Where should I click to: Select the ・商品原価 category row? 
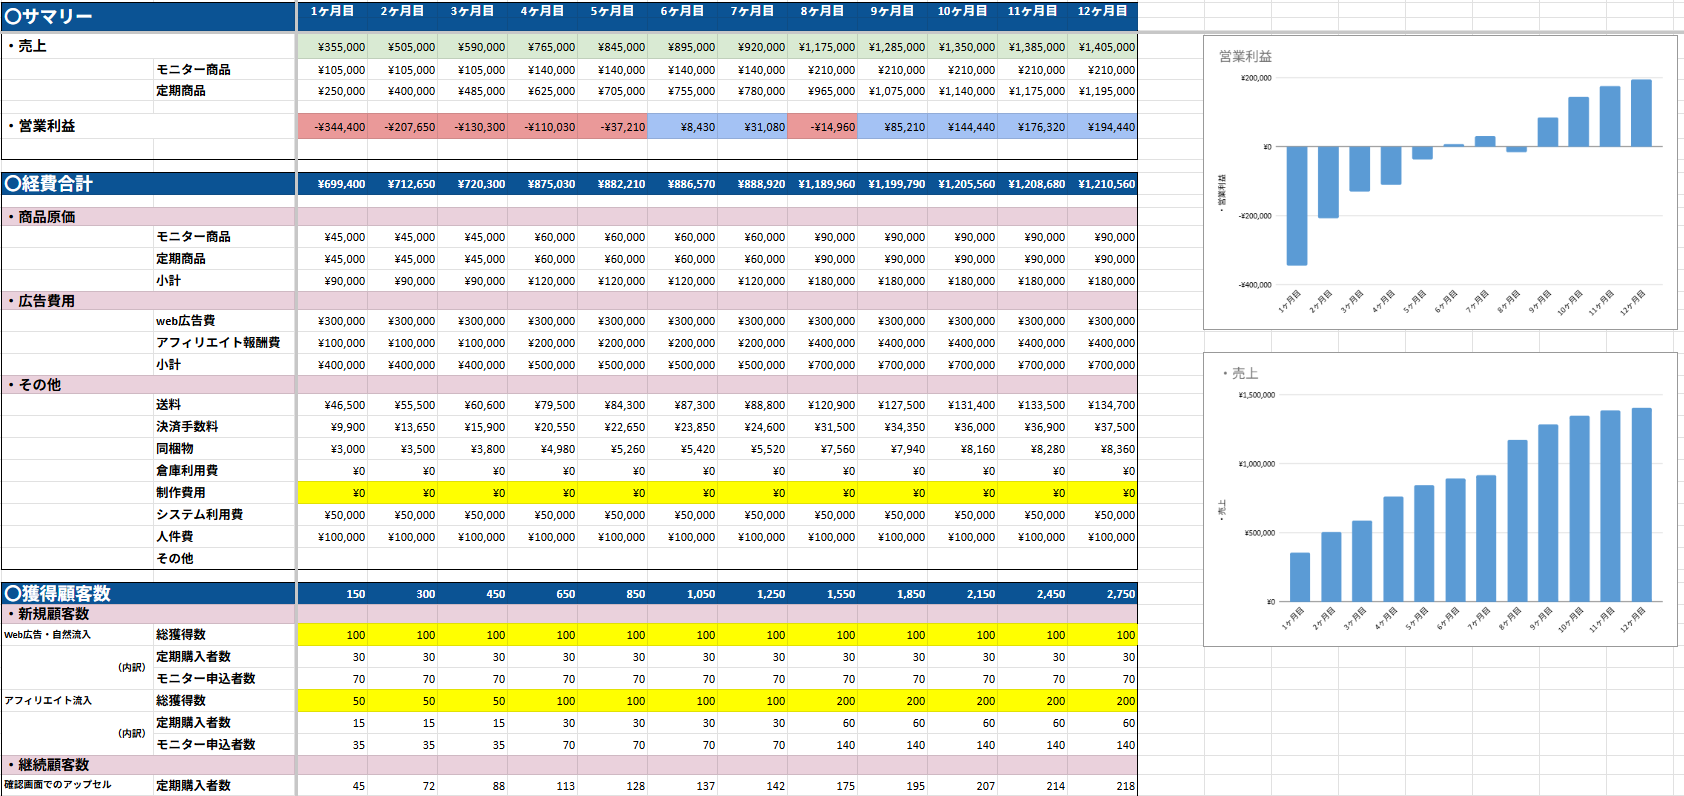pyautogui.click(x=569, y=216)
